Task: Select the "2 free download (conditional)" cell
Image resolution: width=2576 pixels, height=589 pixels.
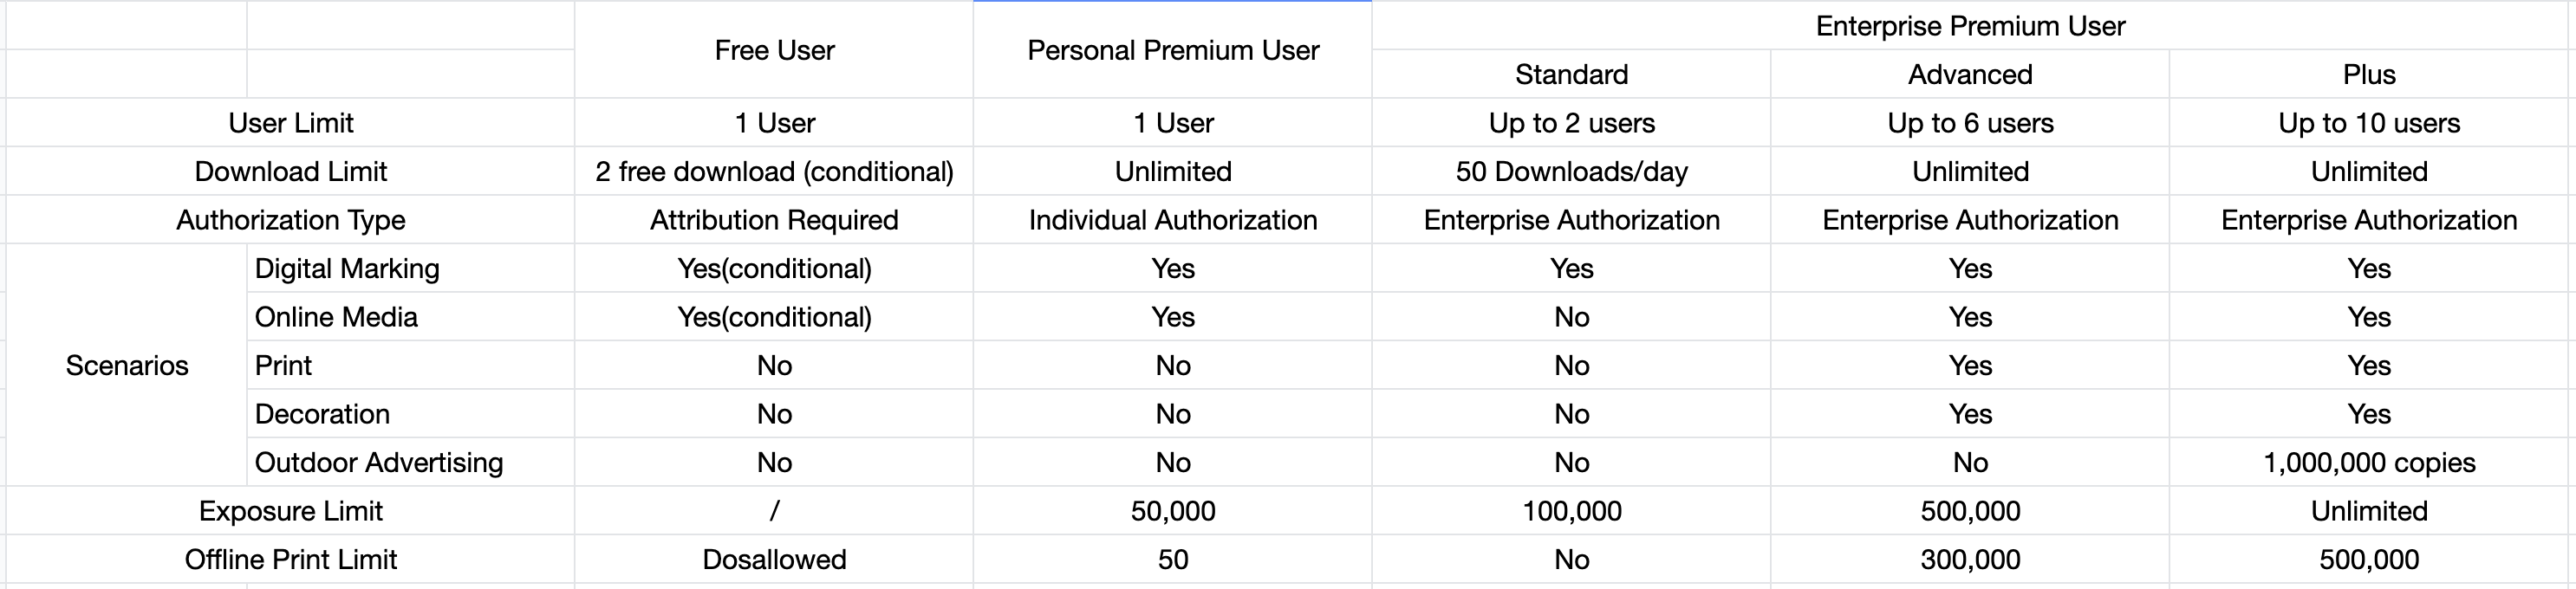Action: [x=774, y=171]
